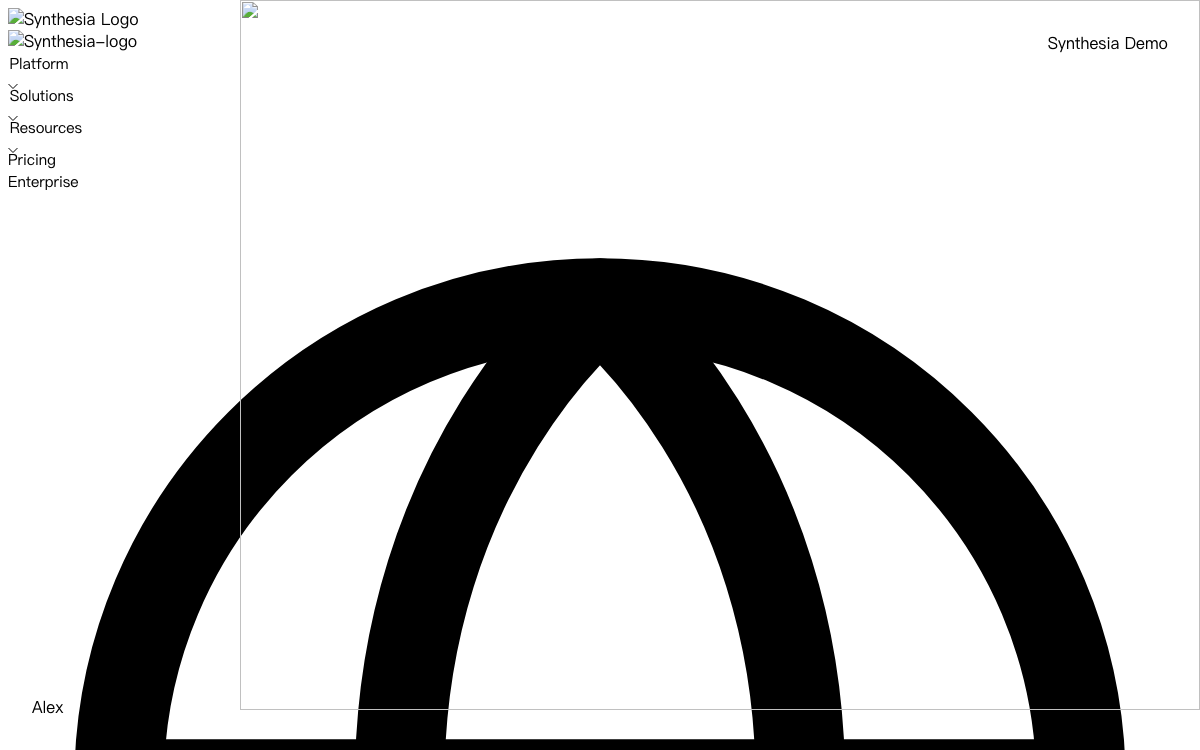Click the broken image placeholder inside the demo frame

250,10
